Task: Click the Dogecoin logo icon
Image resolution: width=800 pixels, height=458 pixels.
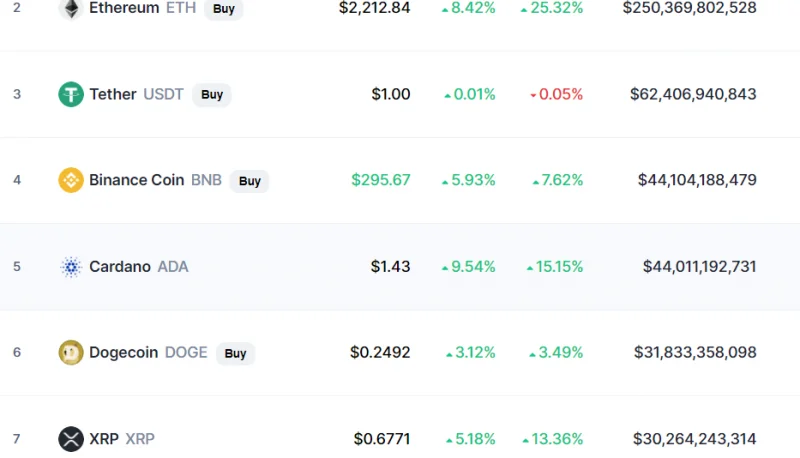Action: [x=71, y=352]
